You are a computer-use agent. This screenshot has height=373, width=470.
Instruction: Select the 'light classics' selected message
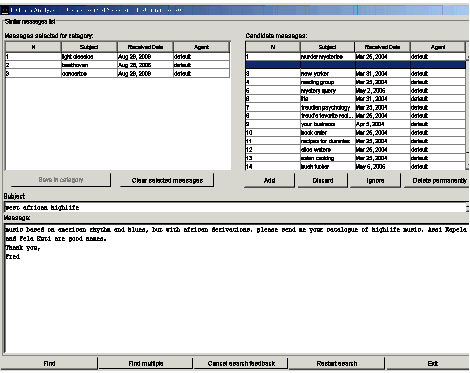point(117,56)
